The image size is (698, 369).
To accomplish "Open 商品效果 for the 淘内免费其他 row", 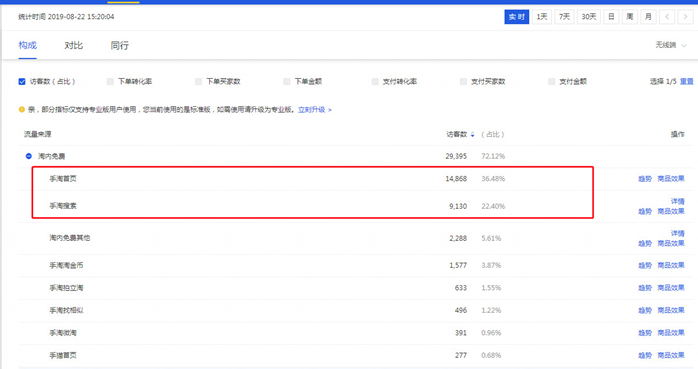I will pos(671,243).
